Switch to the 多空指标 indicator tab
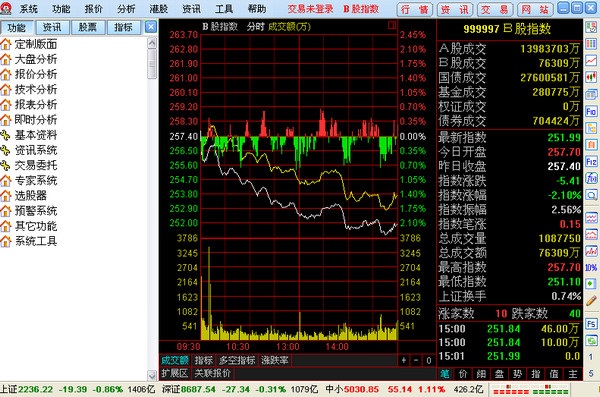This screenshot has height=397, width=600. coord(237,360)
